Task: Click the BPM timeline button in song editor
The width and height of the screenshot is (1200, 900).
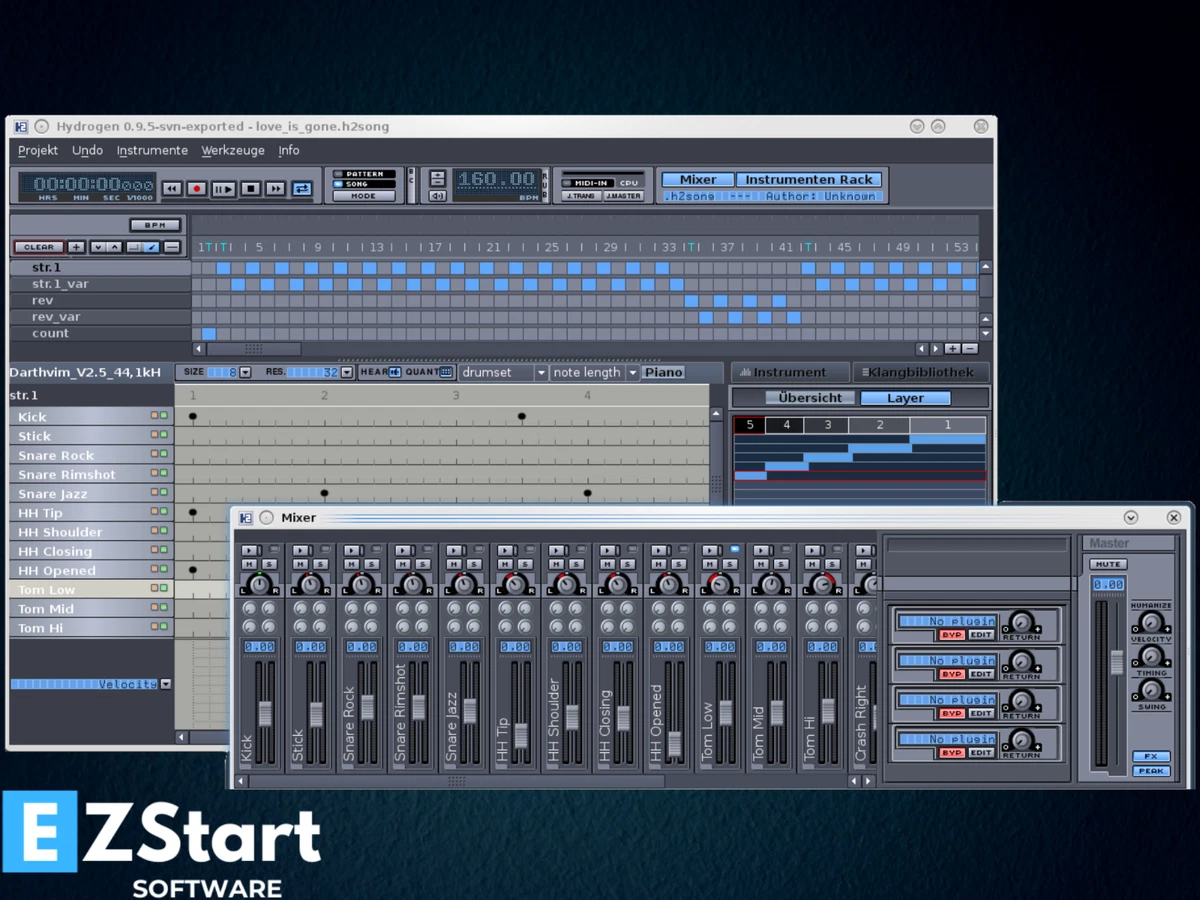Action: coord(155,225)
